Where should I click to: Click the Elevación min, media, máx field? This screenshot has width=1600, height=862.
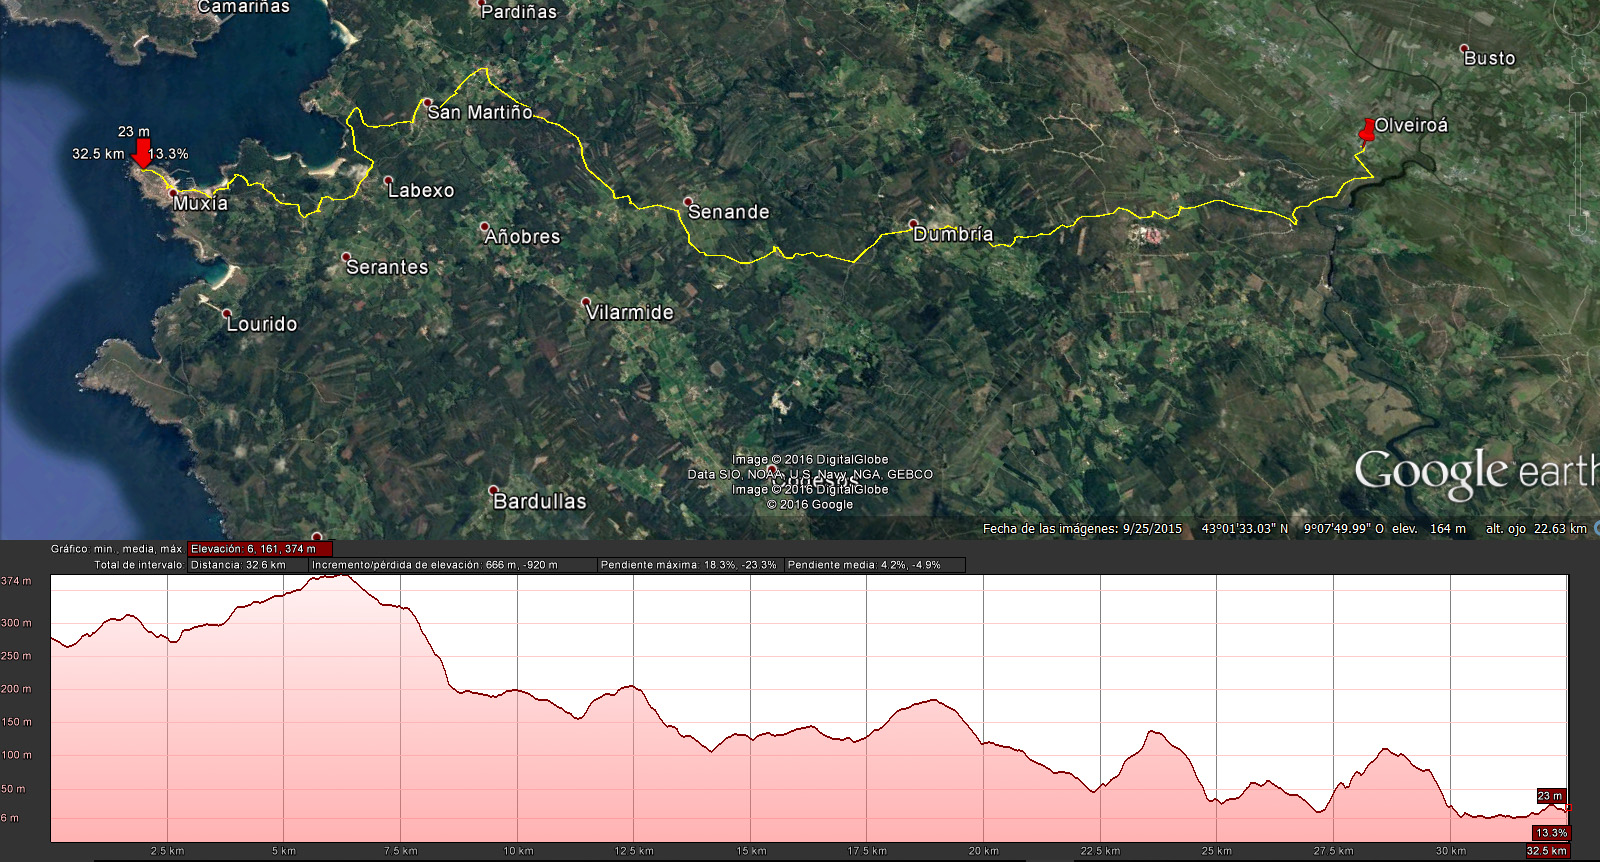259,549
